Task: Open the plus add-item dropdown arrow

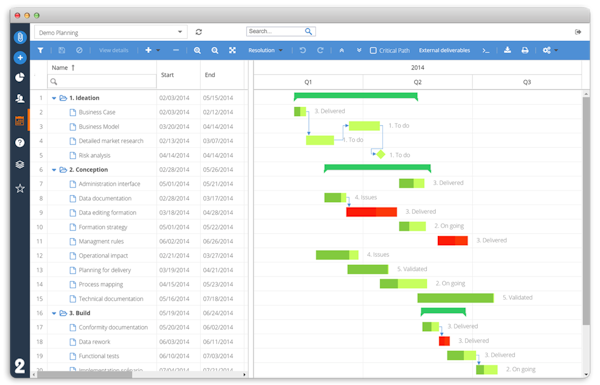Action: point(158,51)
